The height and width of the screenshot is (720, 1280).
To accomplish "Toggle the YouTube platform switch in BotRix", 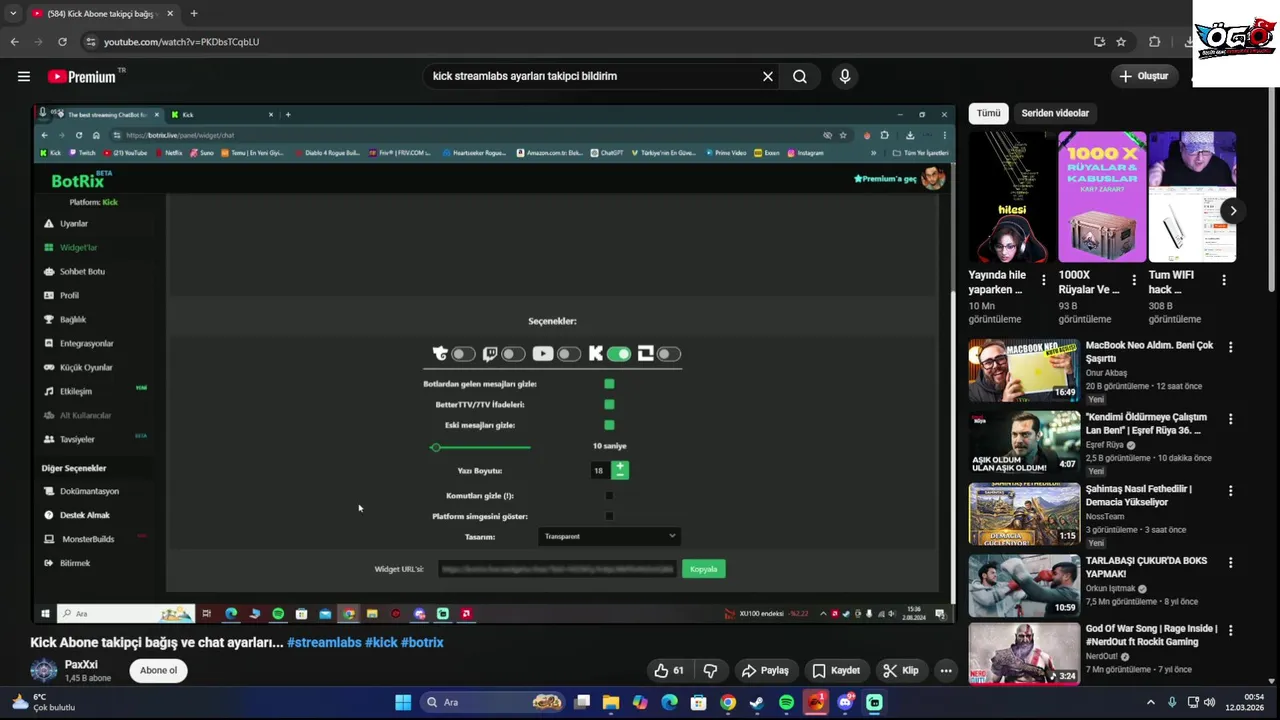I will point(569,354).
